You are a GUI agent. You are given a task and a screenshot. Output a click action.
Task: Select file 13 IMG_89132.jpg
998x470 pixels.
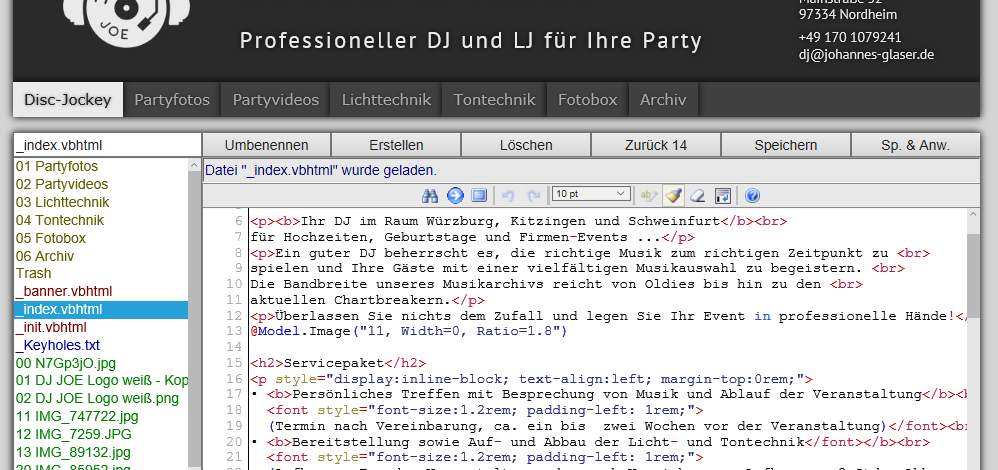tap(101, 452)
